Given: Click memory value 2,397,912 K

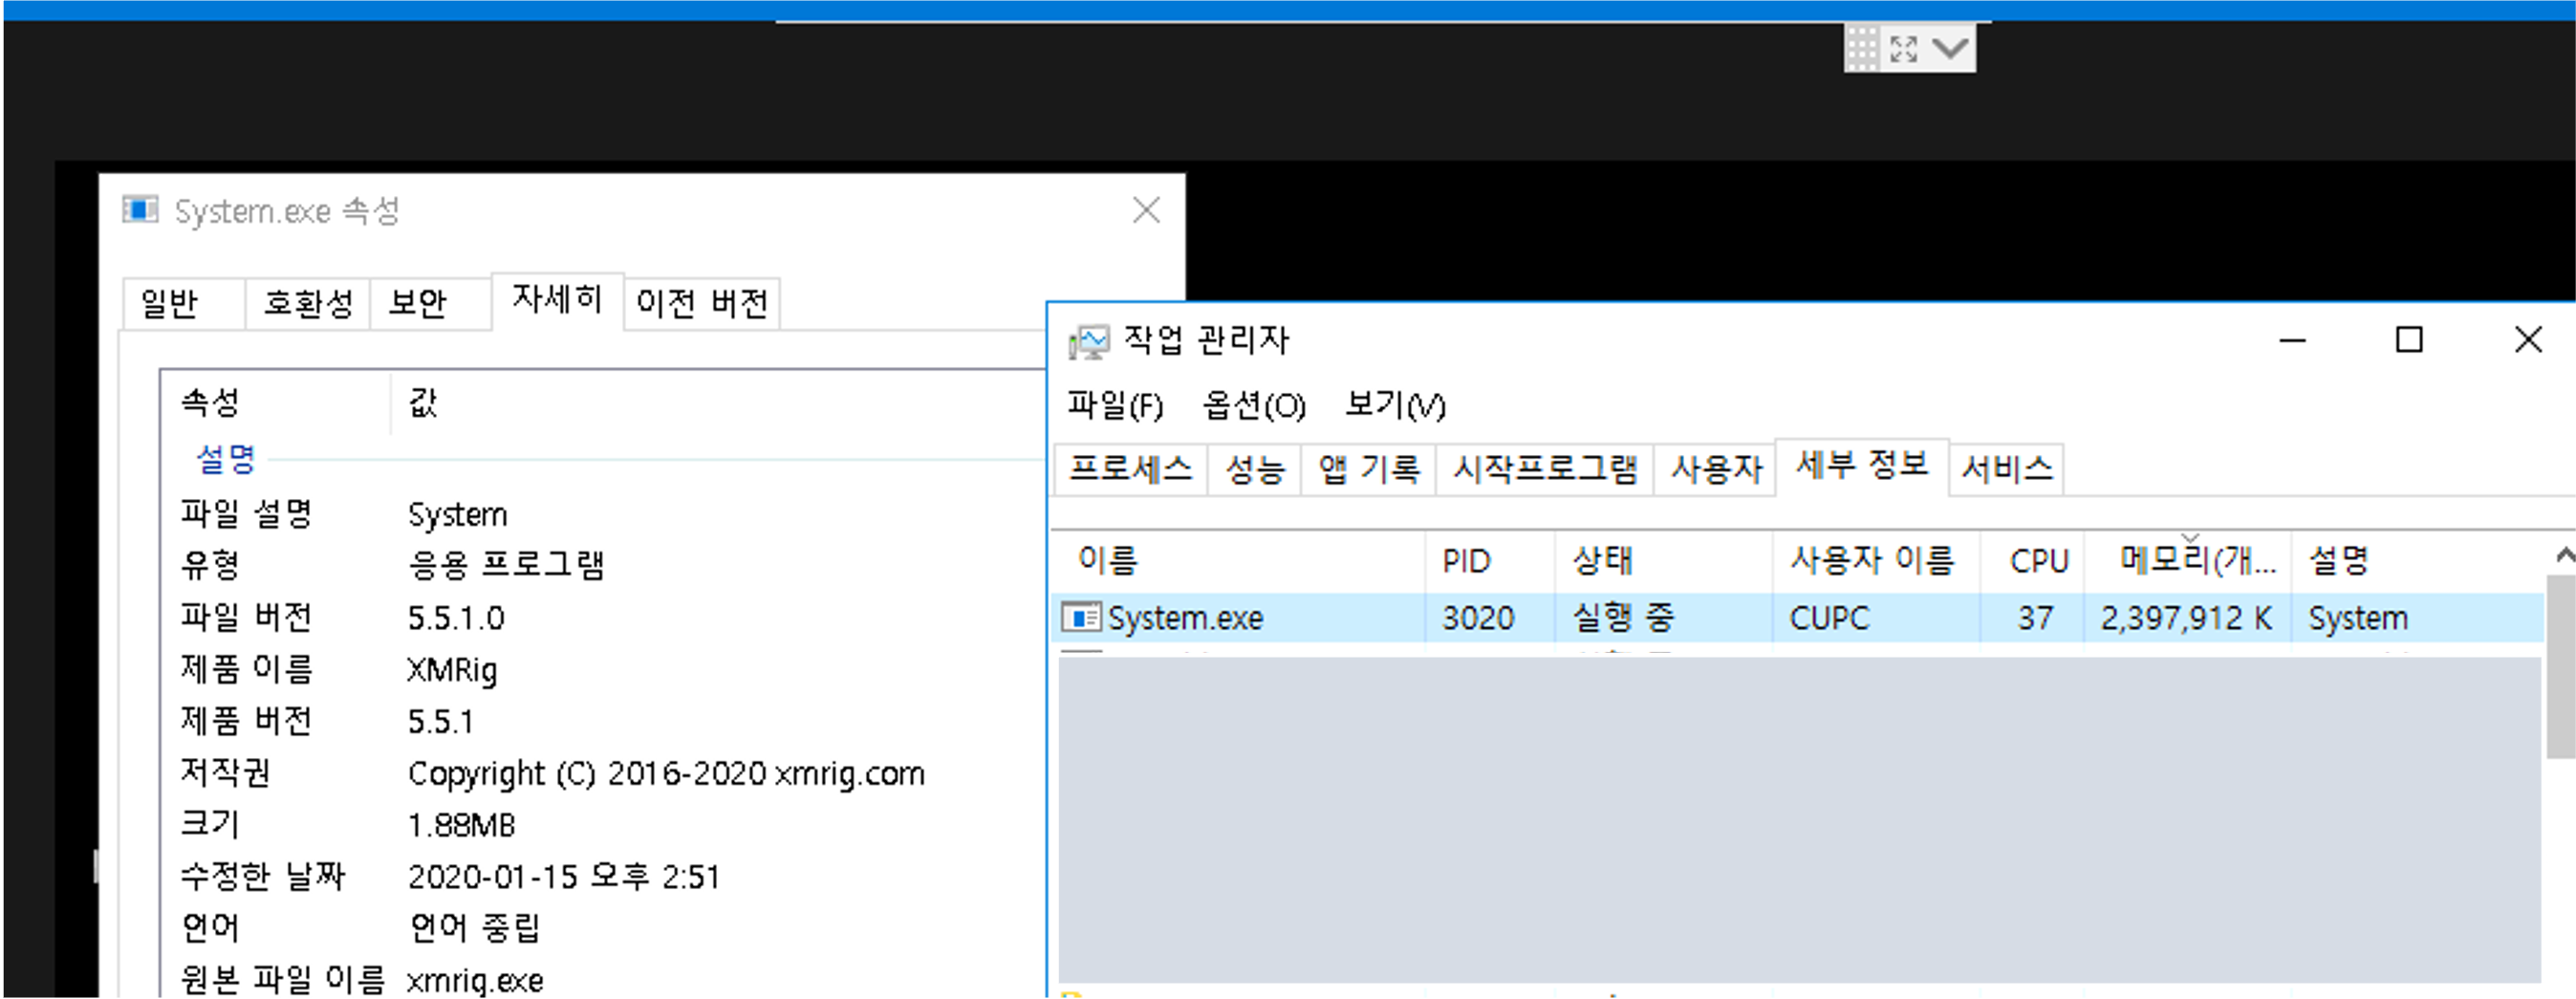Looking at the screenshot, I should [x=2186, y=618].
